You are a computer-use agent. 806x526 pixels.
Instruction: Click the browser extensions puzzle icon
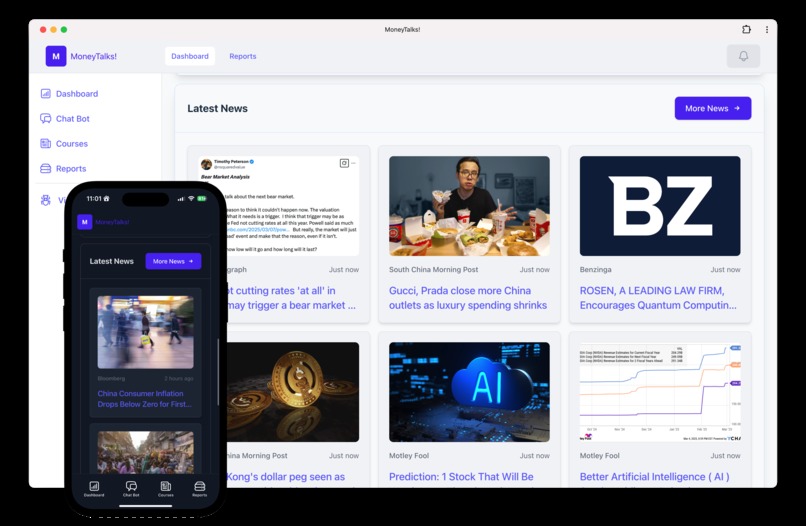coord(746,29)
